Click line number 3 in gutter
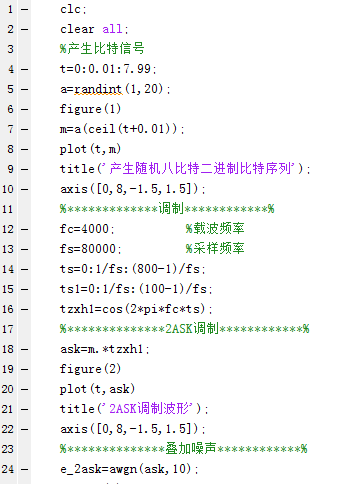364x484 pixels. click(x=11, y=49)
